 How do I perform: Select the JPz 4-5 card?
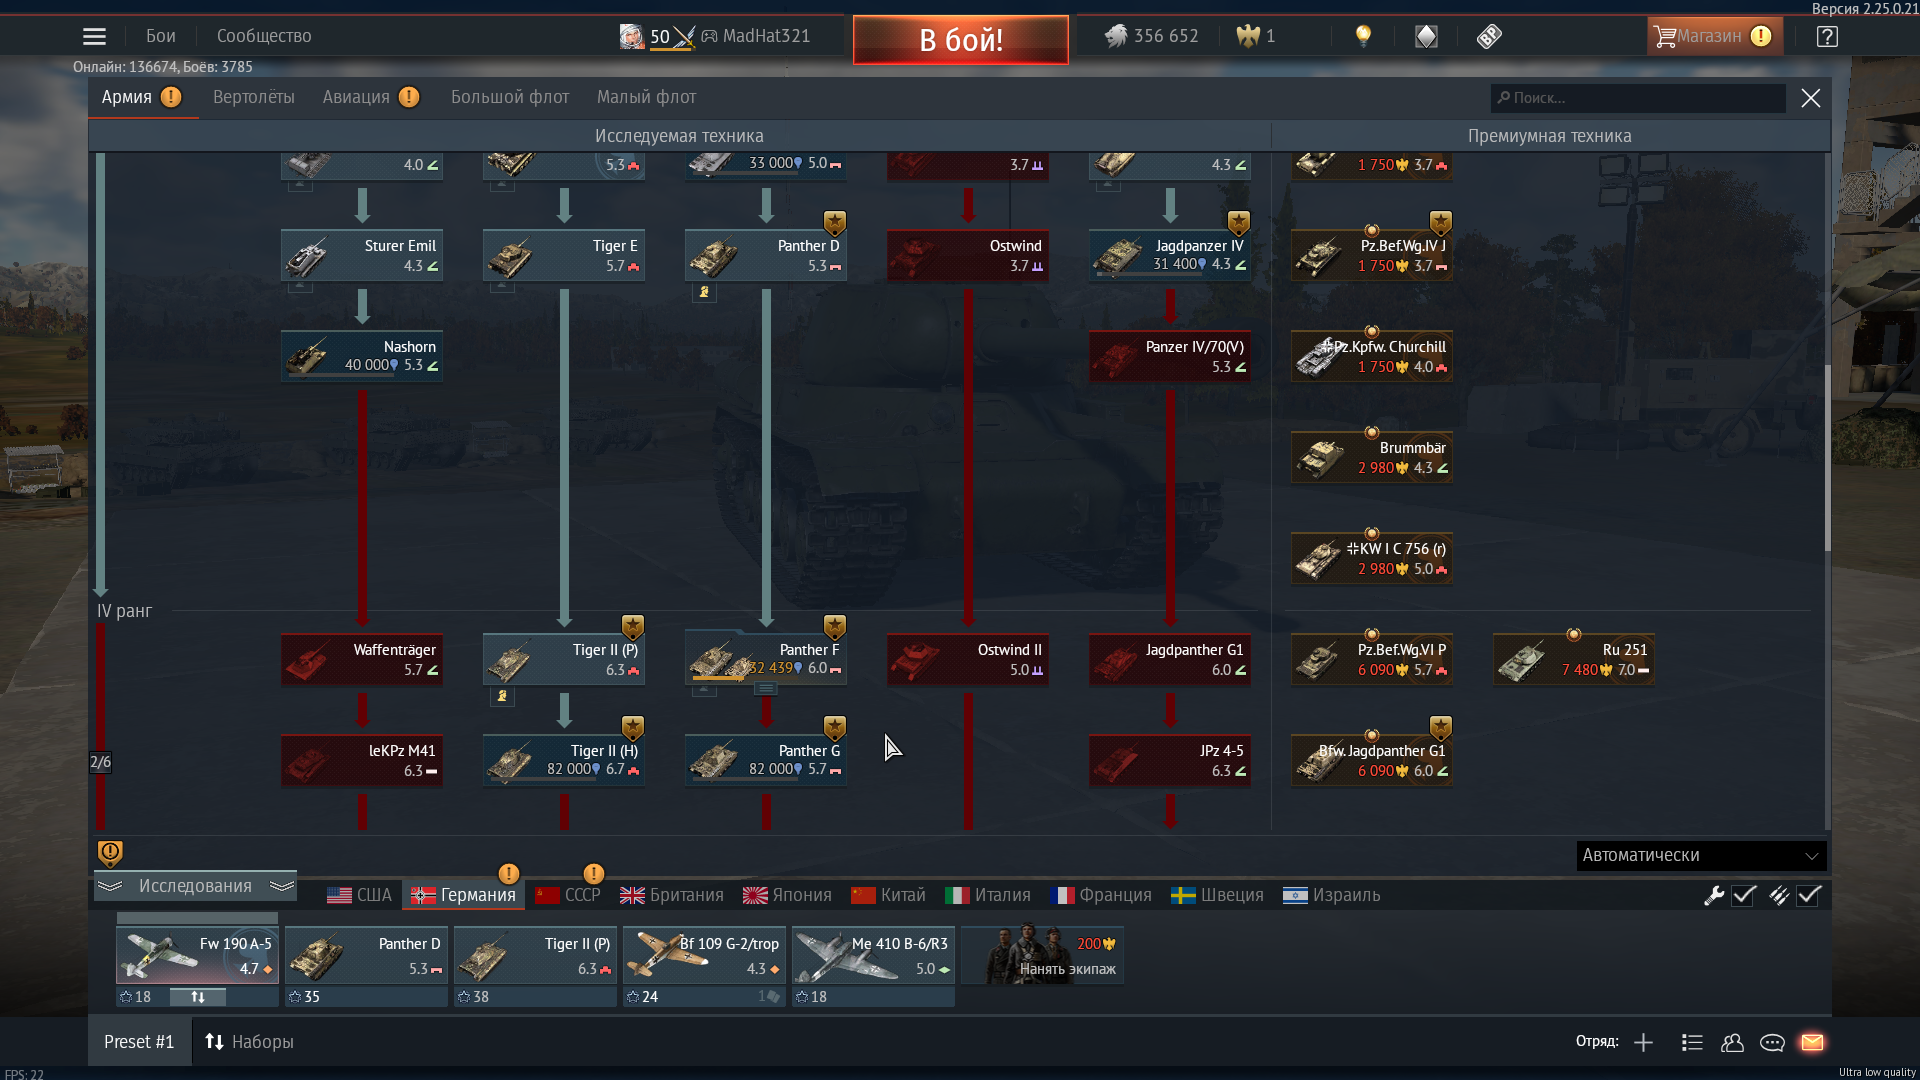(1170, 760)
